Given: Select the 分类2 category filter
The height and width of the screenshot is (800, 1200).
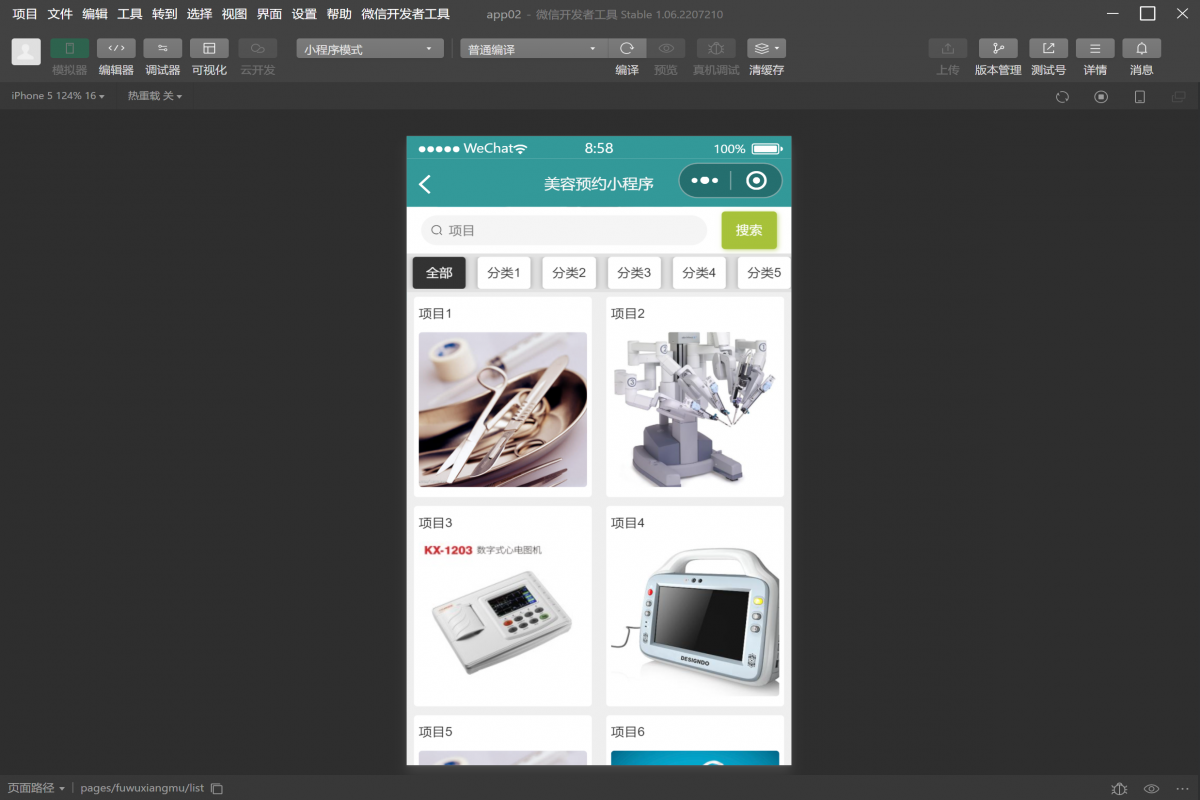Looking at the screenshot, I should (x=569, y=273).
